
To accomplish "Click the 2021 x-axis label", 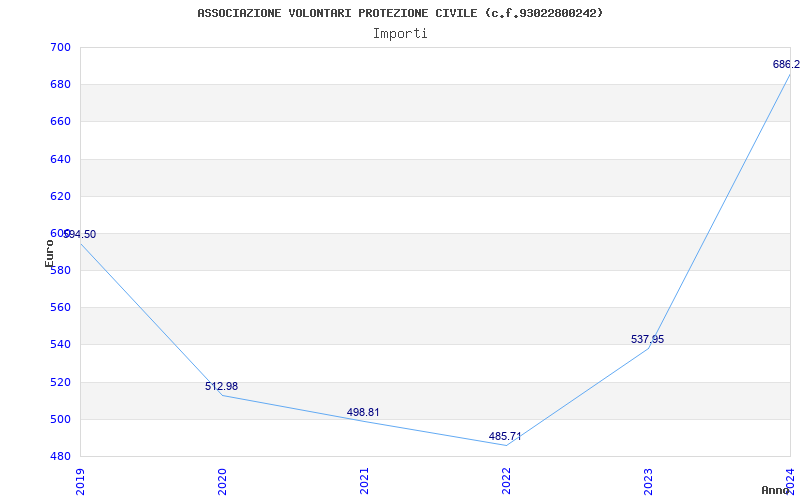I will tap(364, 482).
